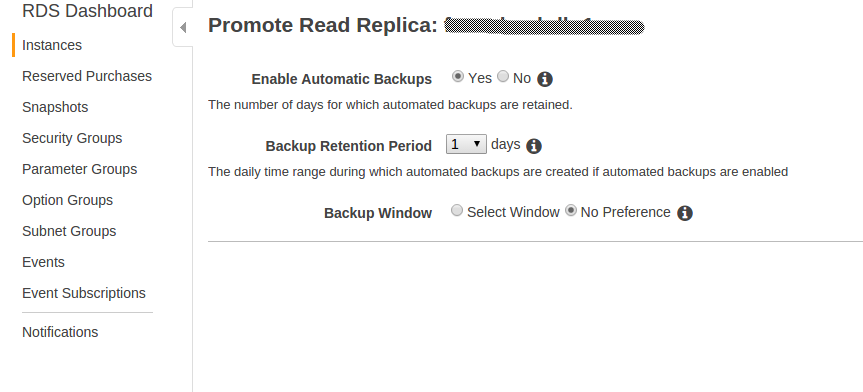View Option Groups
The image size is (863, 392).
67,200
